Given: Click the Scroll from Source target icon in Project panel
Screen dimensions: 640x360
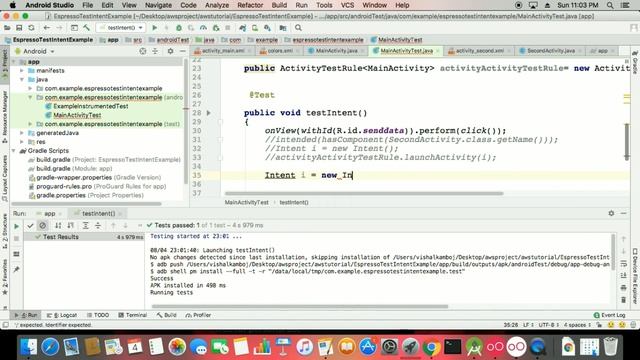Looking at the screenshot, I should click(143, 51).
